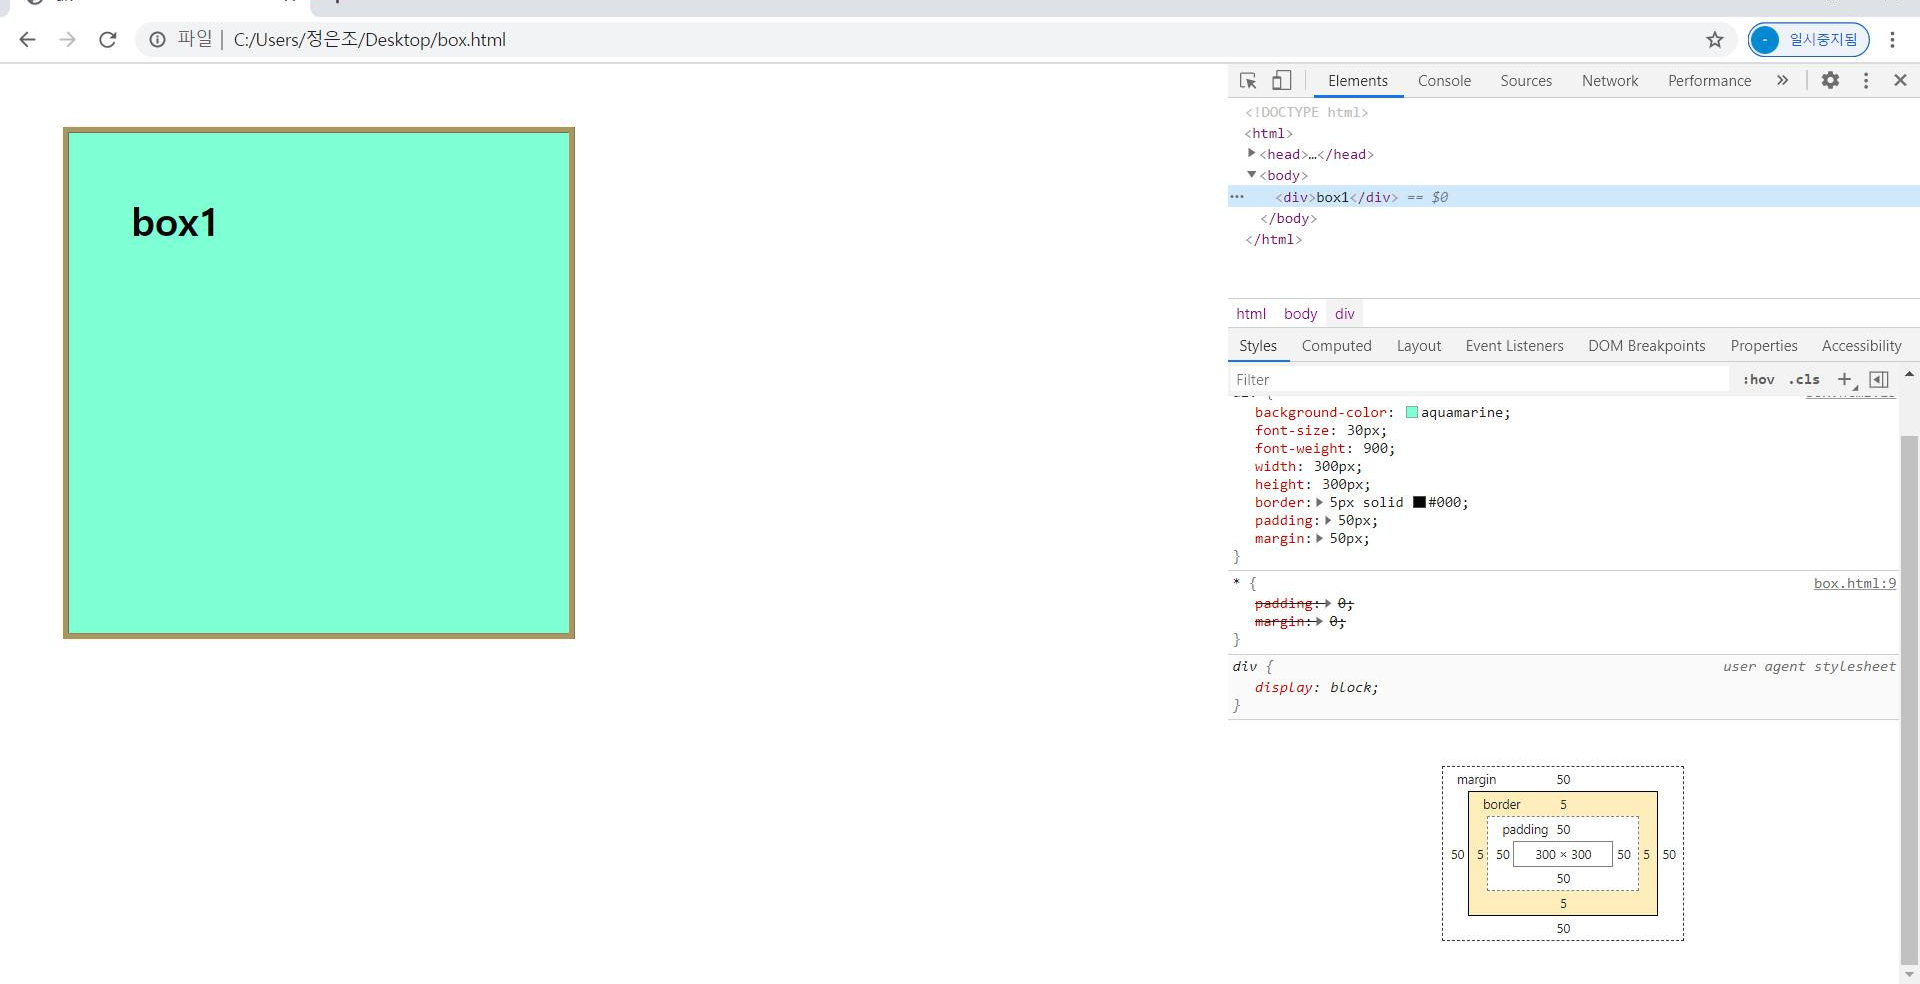This screenshot has height=984, width=1920.
Task: Expand the head element node
Action: (x=1251, y=153)
